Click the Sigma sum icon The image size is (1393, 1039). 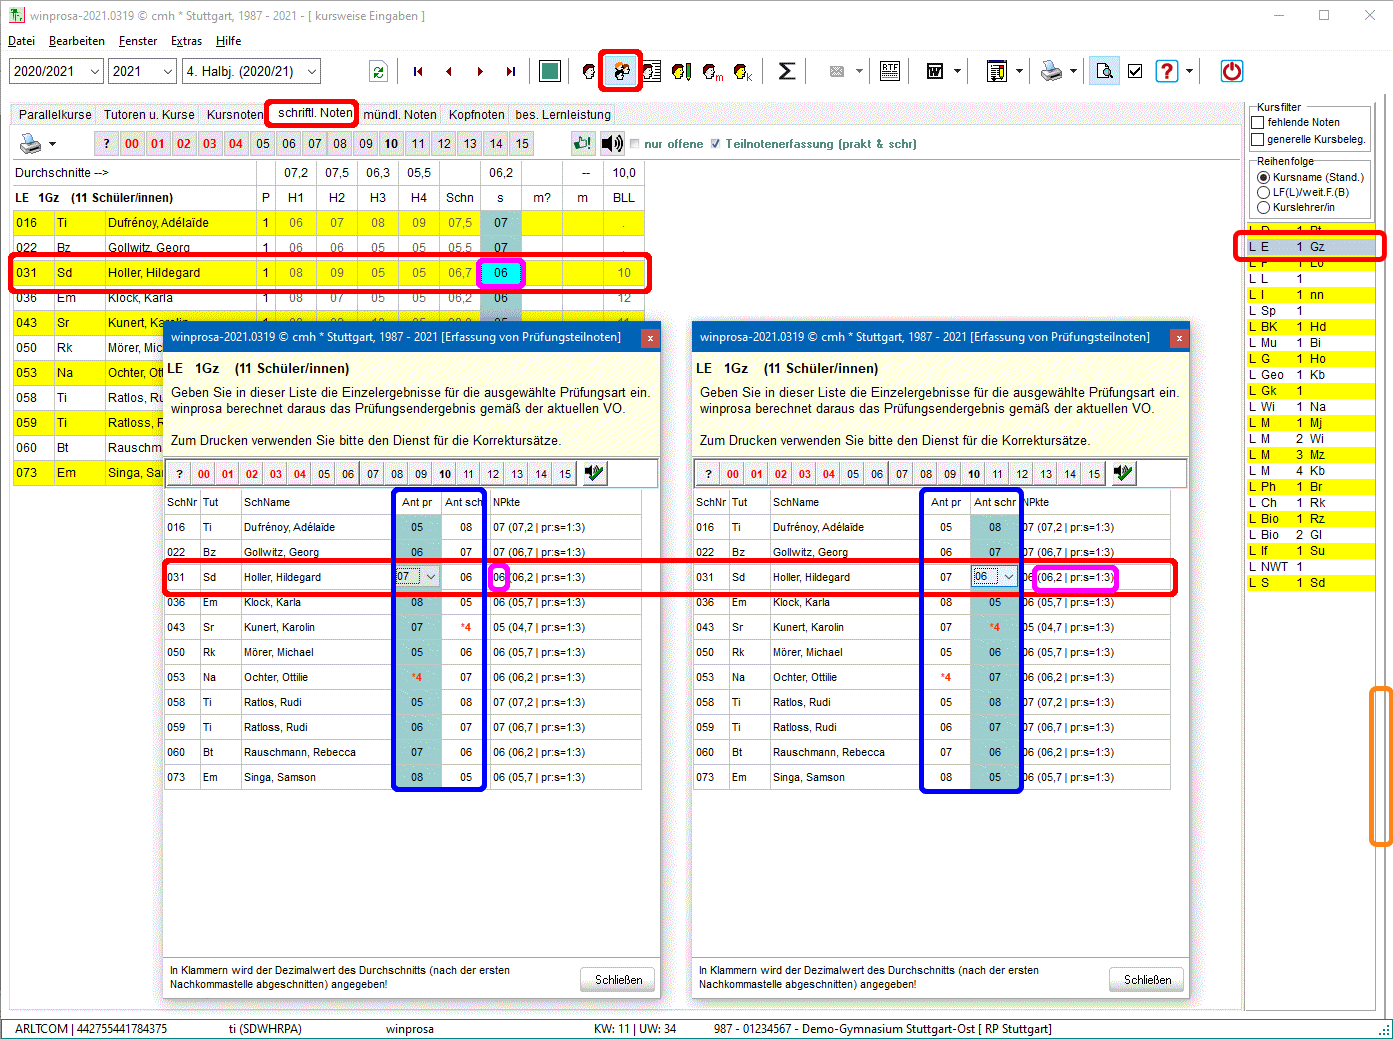tap(787, 71)
